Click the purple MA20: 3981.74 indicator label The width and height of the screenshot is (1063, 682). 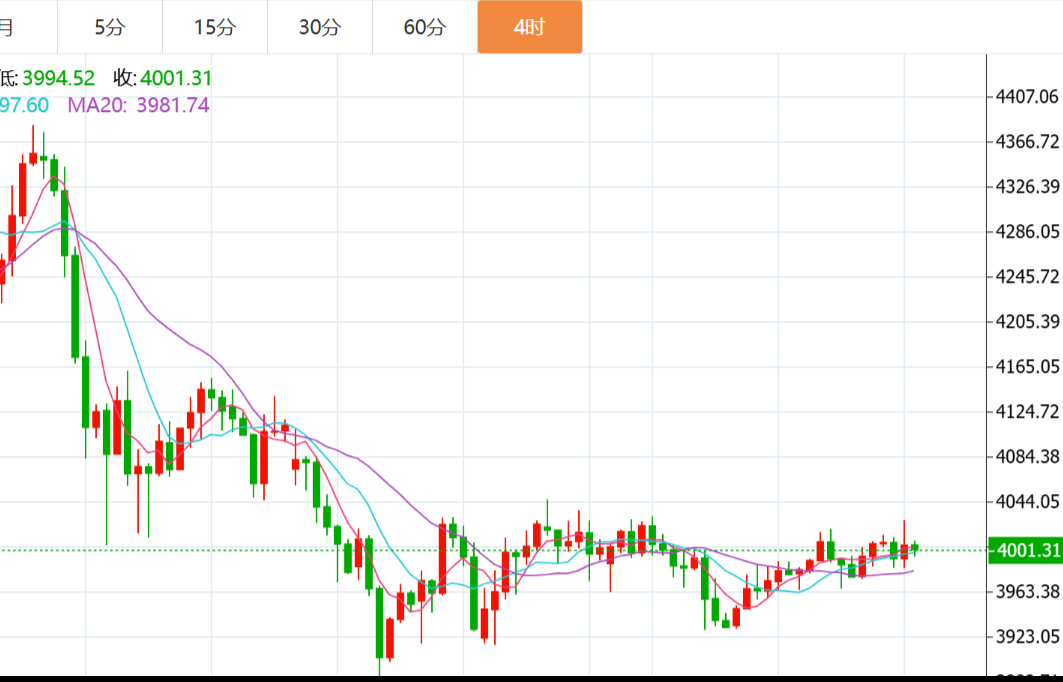(139, 105)
